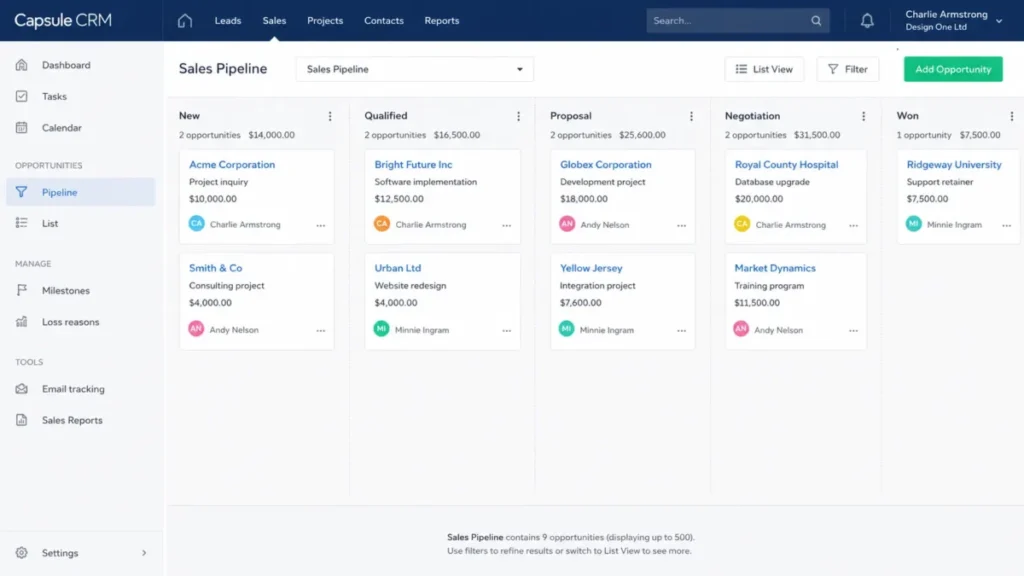Open the Filter button
Image resolution: width=1024 pixels, height=576 pixels.
pyautogui.click(x=848, y=69)
